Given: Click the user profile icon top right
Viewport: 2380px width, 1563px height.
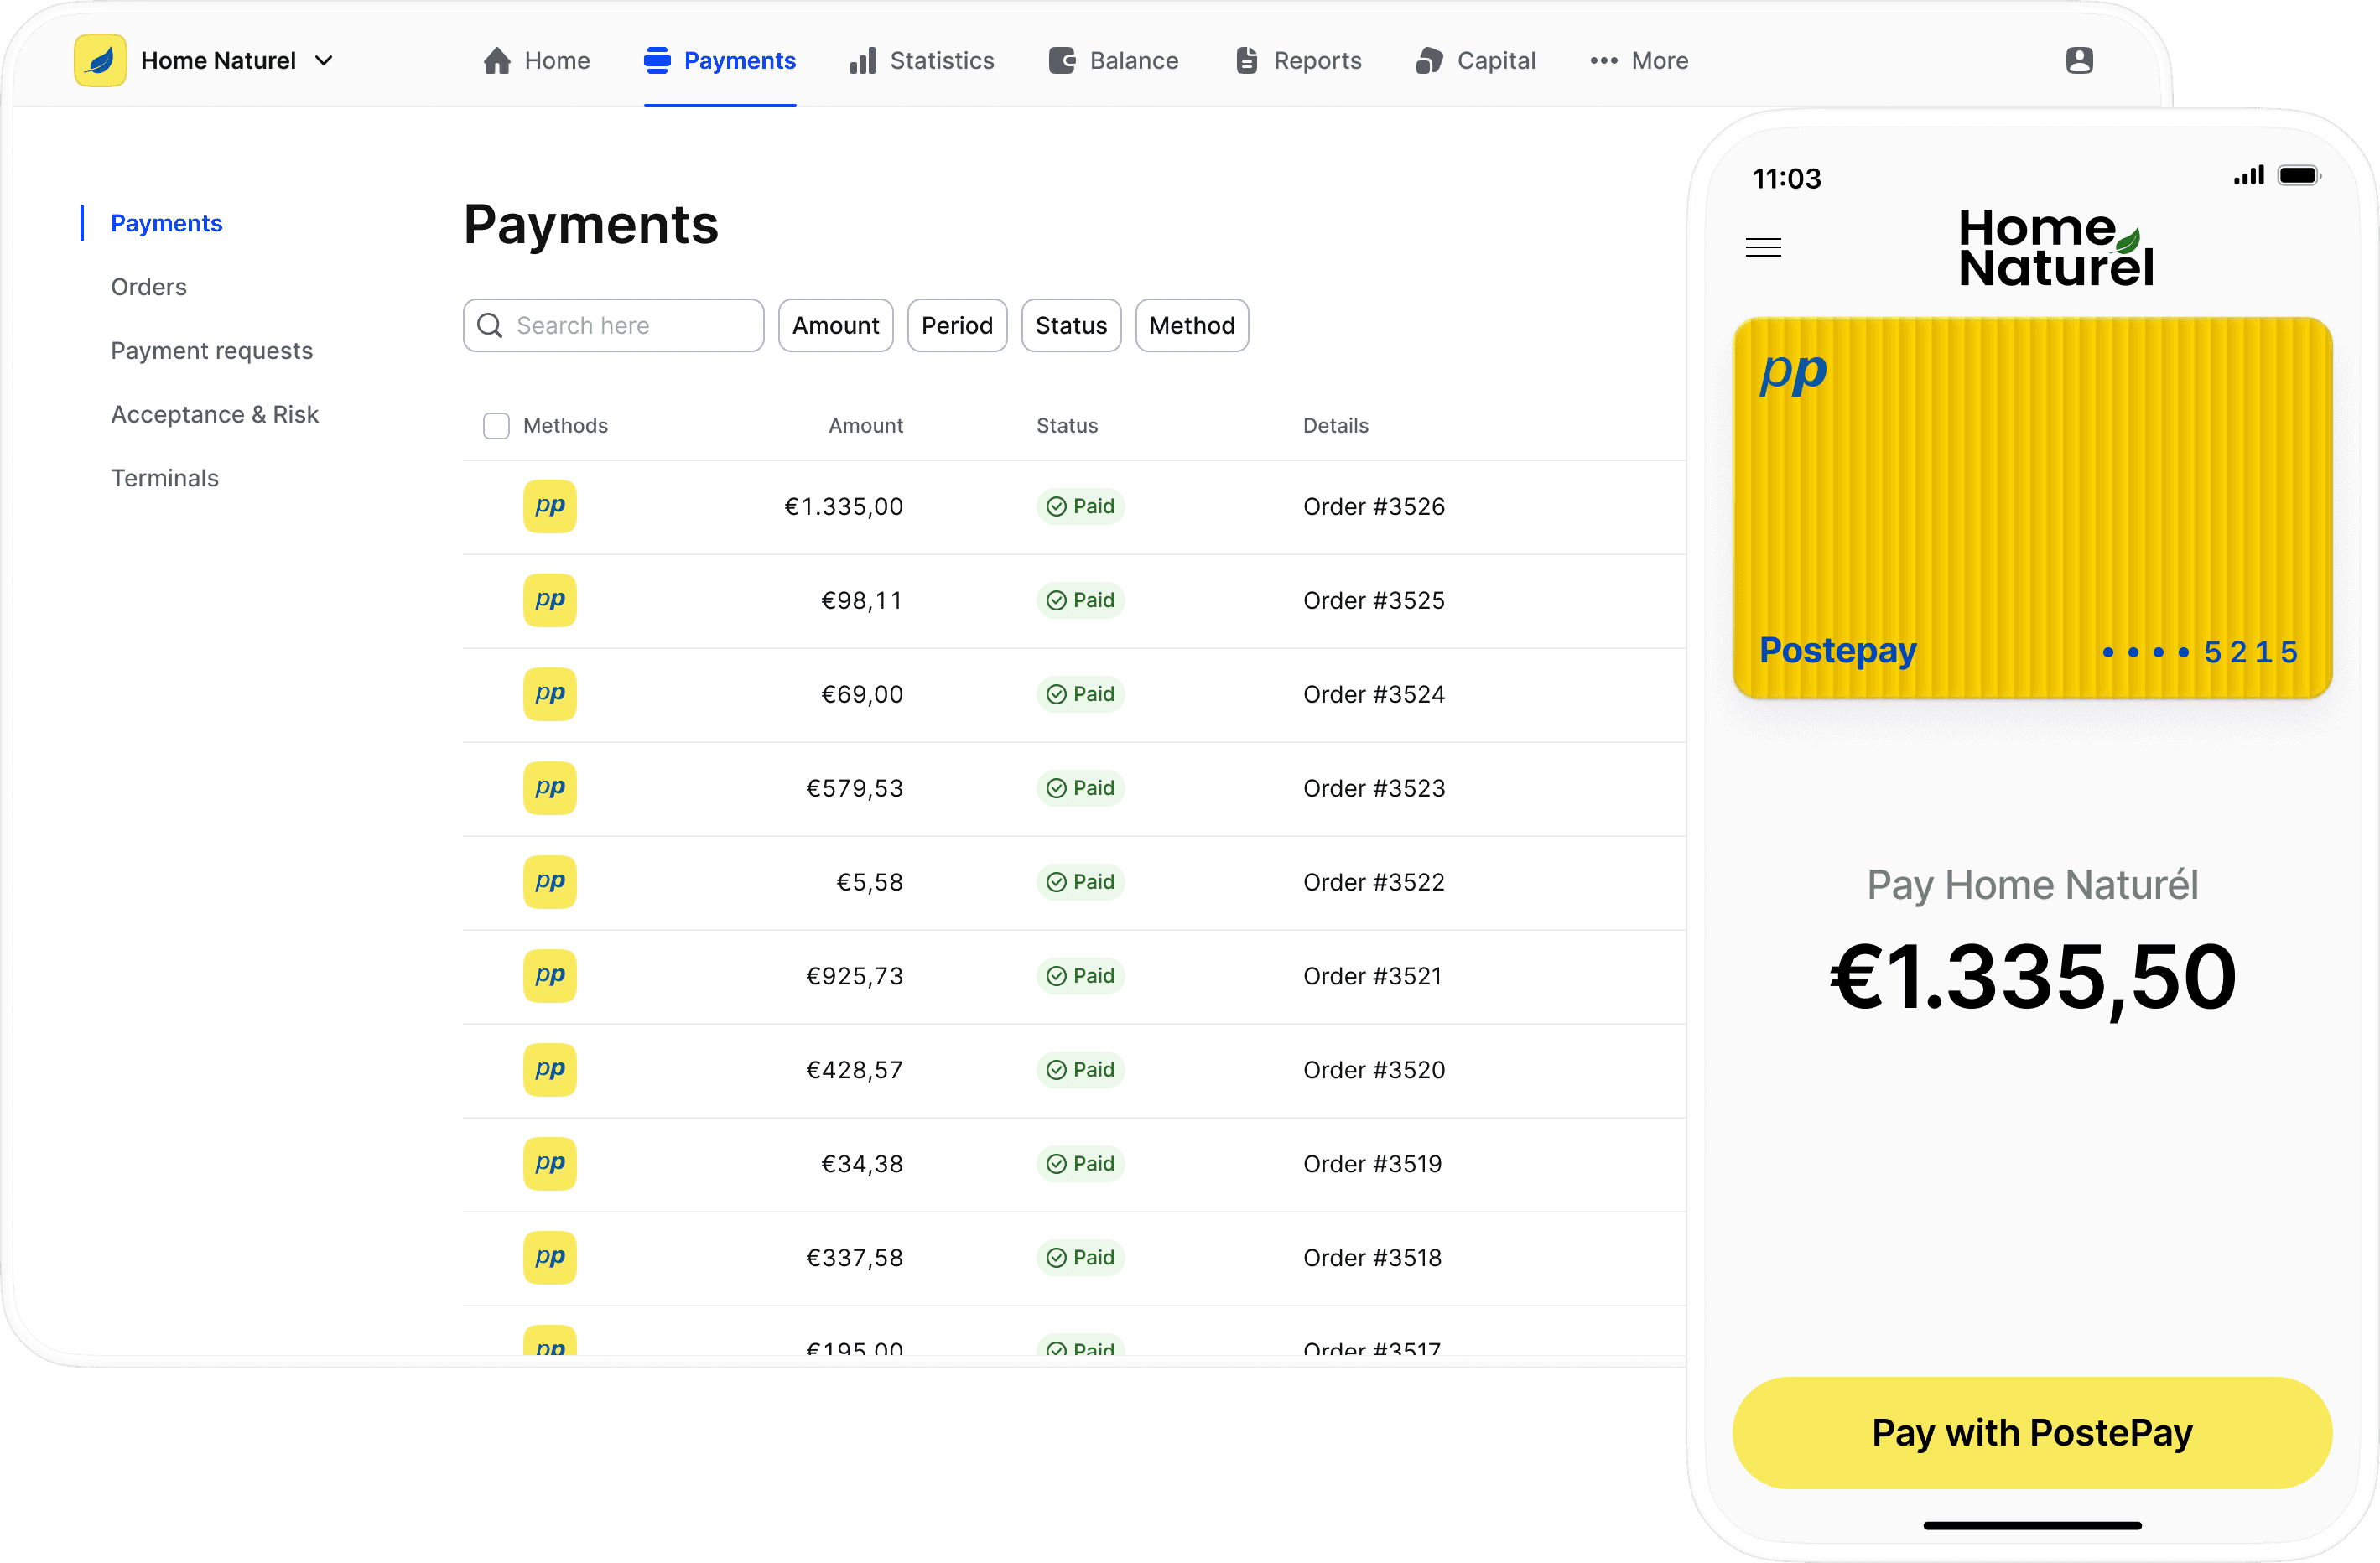Looking at the screenshot, I should (2081, 60).
